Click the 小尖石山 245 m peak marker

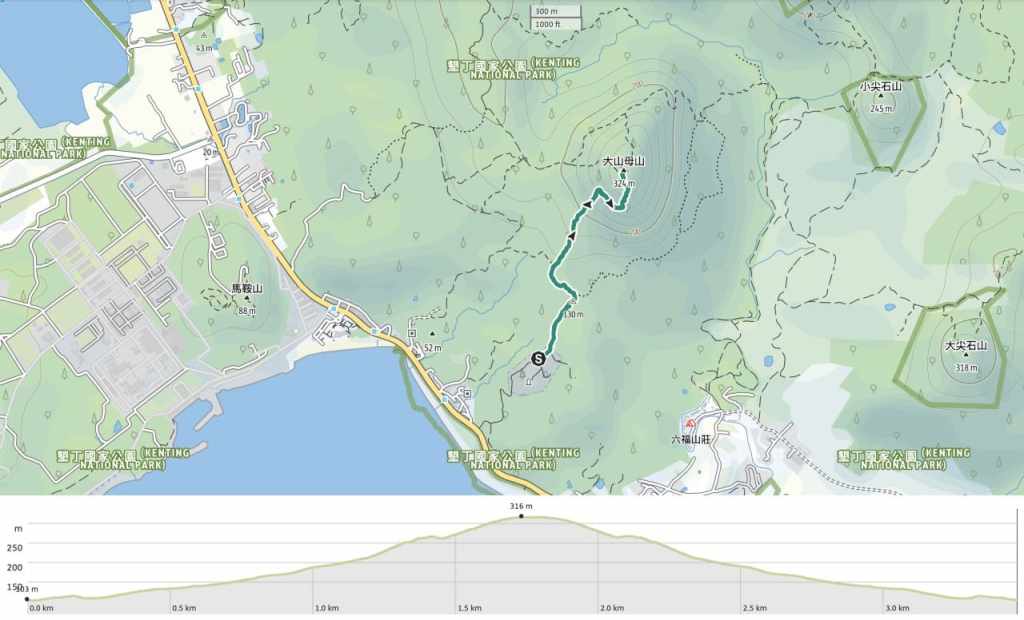[881, 98]
